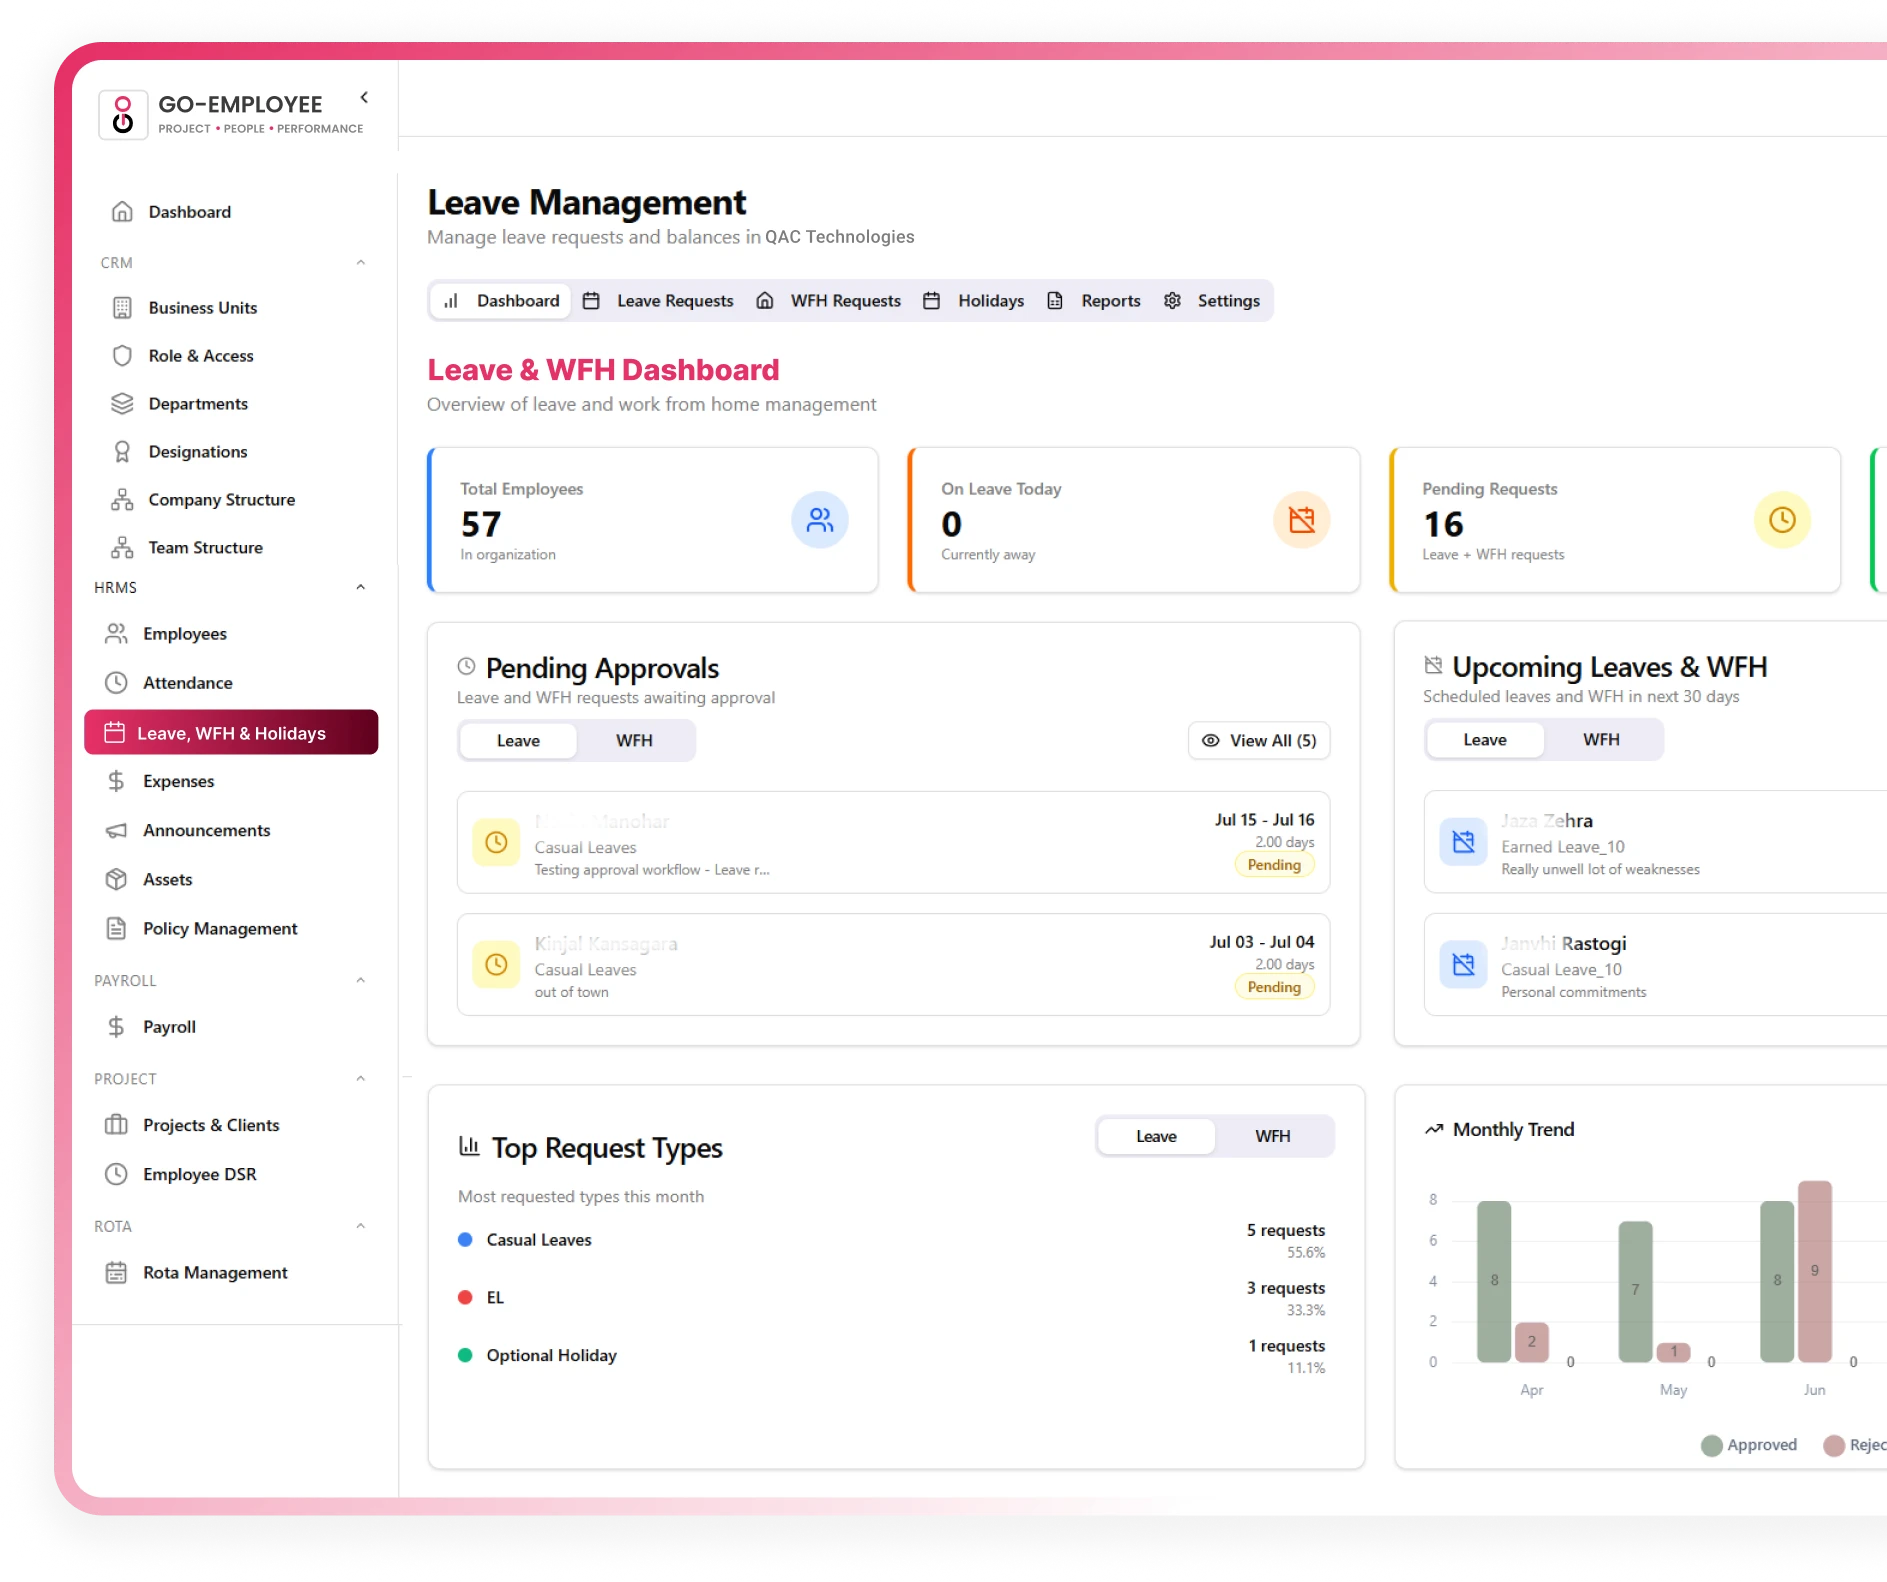
Task: Click View All (5) button
Action: [1259, 741]
